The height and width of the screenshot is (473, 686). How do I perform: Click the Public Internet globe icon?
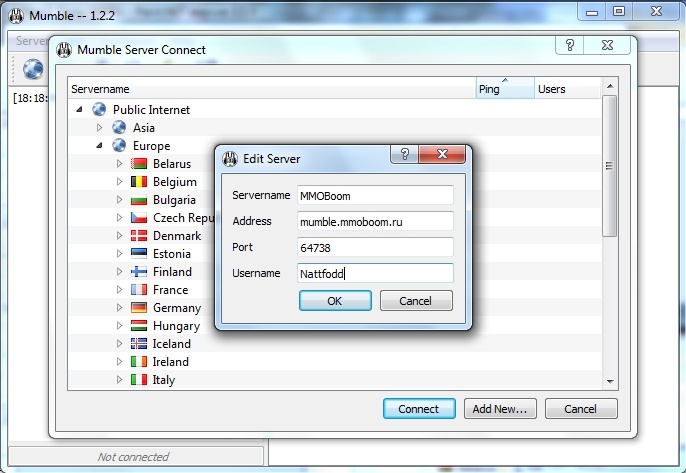click(x=99, y=109)
